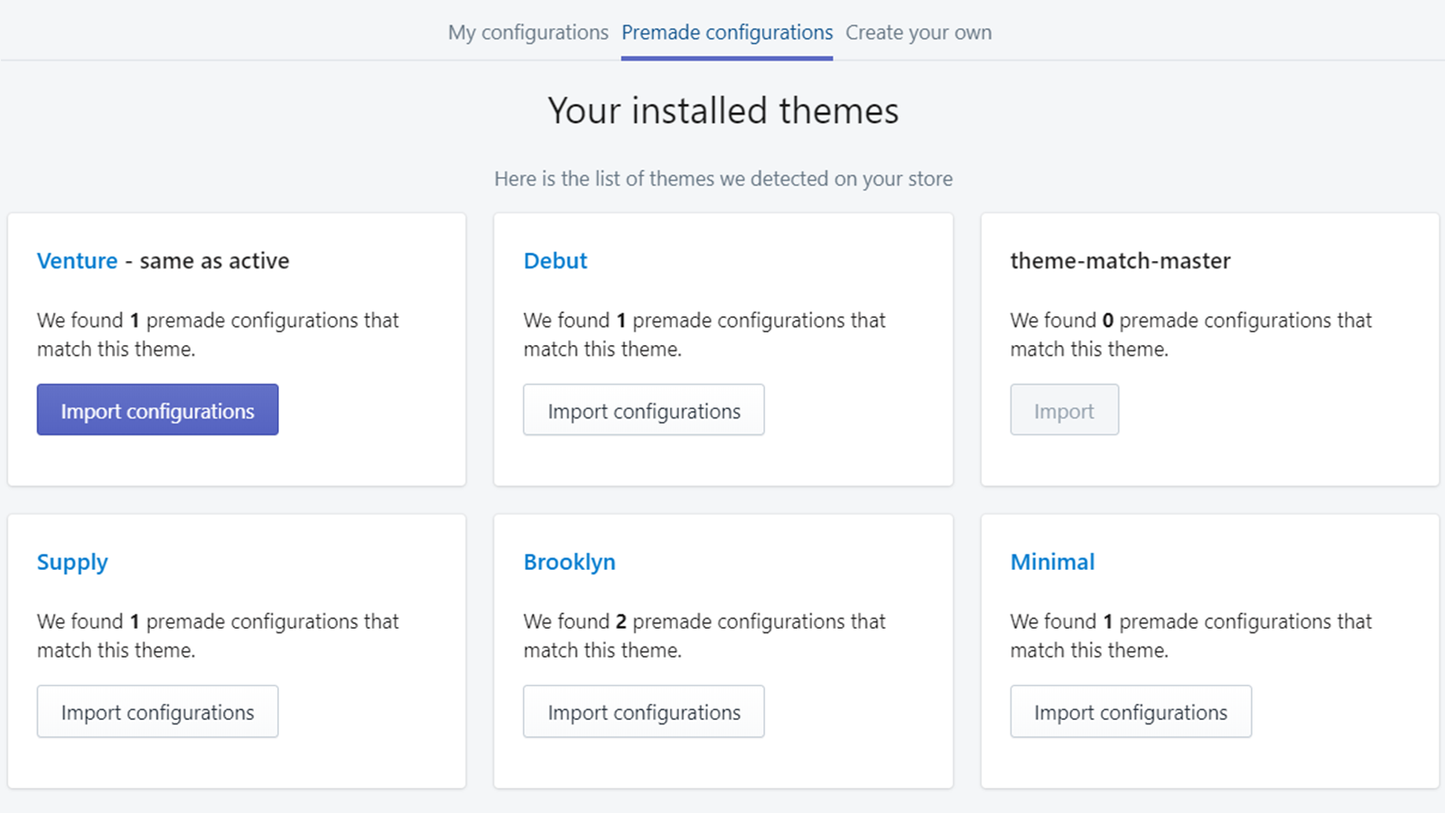Image resolution: width=1445 pixels, height=813 pixels.
Task: Click Supply's 'We found 1 premade' description
Action: (x=218, y=635)
